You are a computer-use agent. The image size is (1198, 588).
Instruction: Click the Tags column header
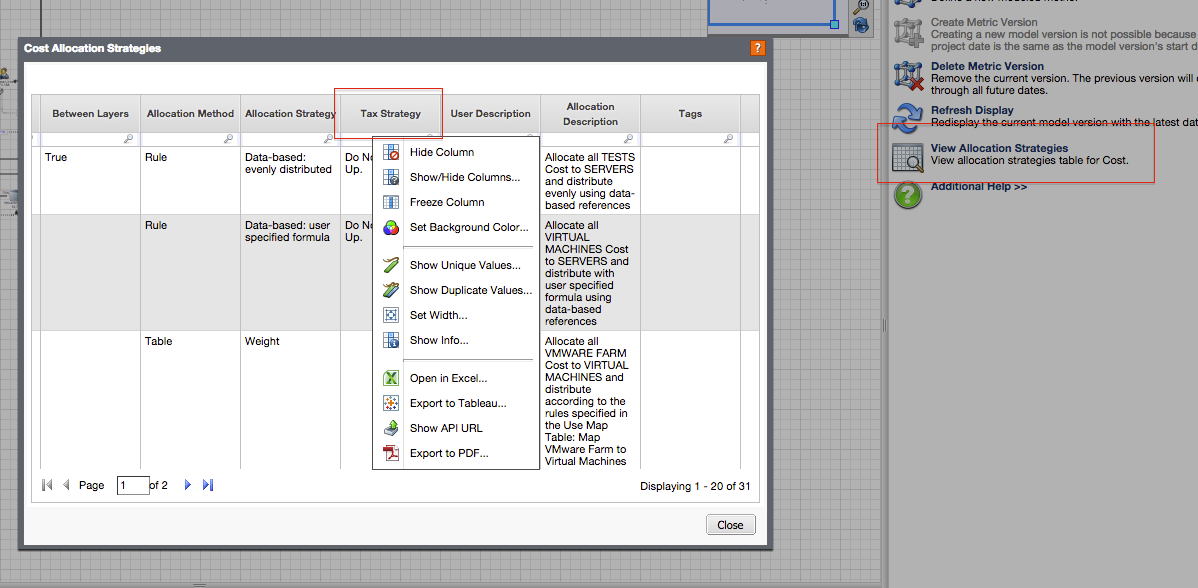point(690,114)
